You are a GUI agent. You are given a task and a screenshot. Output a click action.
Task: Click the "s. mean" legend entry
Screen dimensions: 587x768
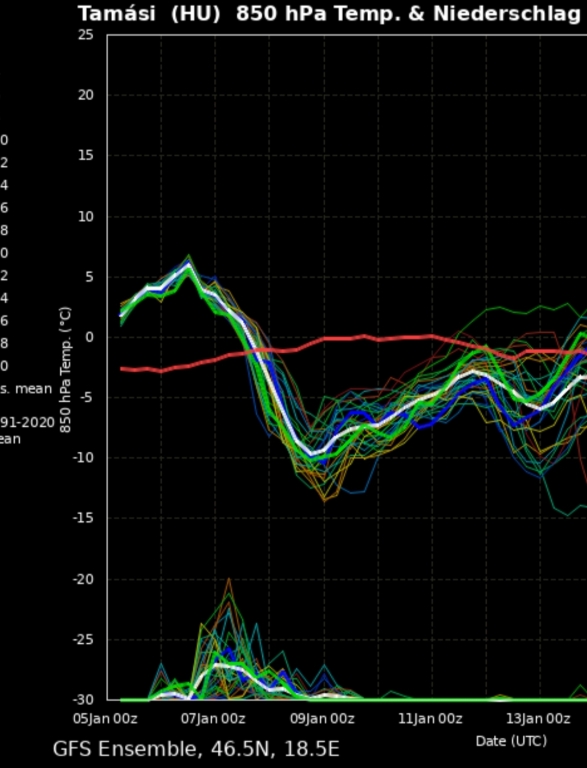(x=25, y=389)
